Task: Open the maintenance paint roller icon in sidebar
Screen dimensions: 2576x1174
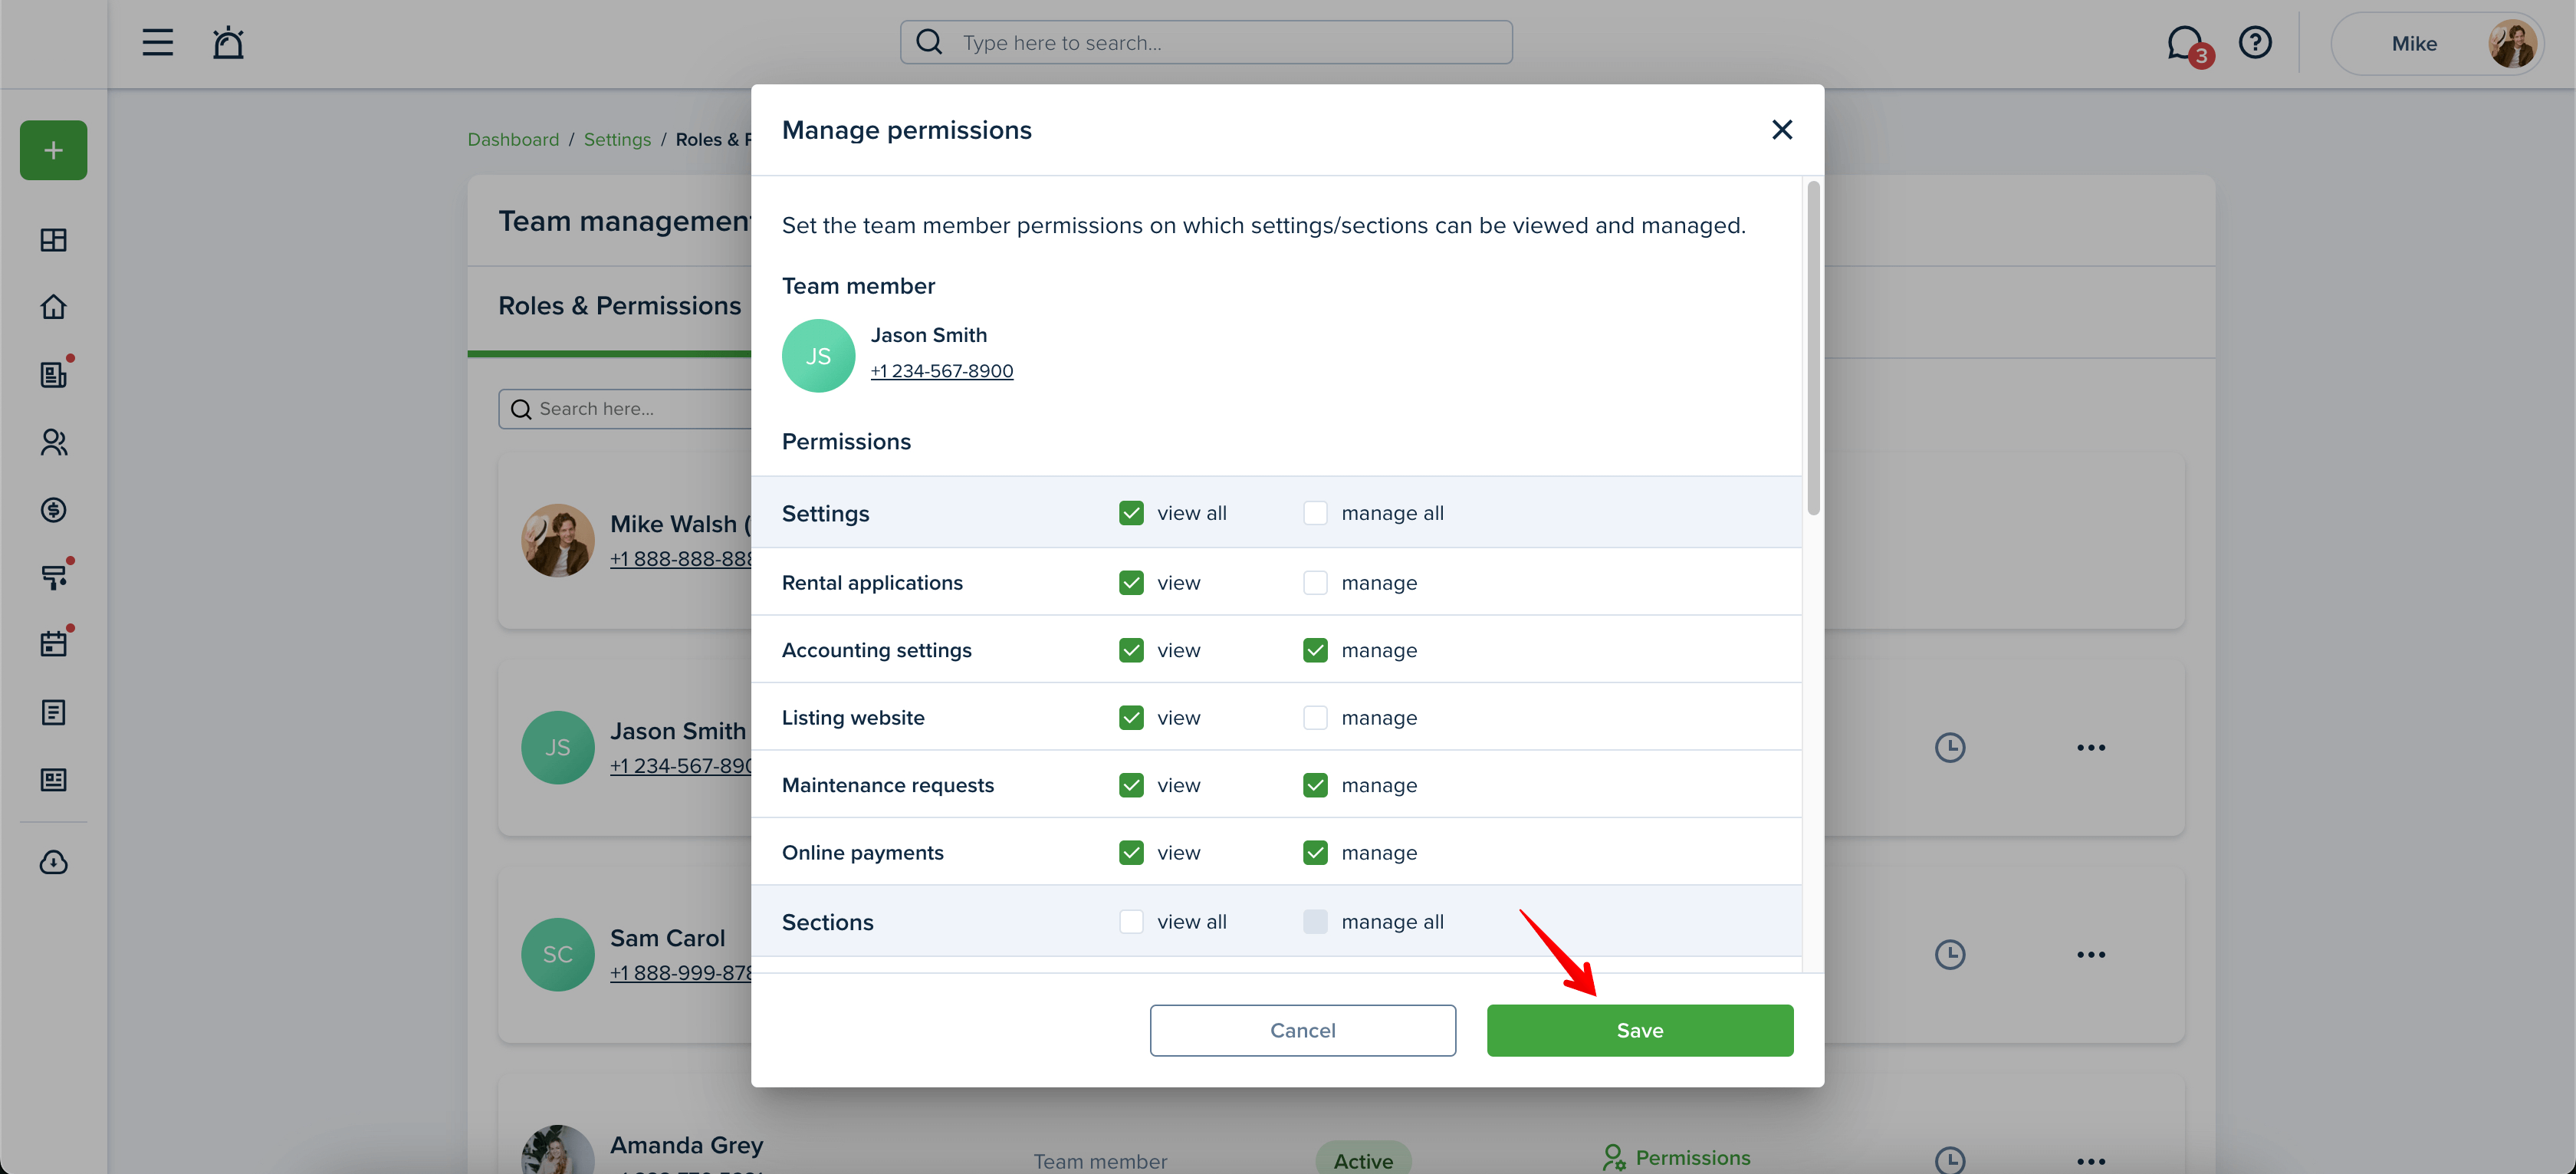Action: [54, 577]
